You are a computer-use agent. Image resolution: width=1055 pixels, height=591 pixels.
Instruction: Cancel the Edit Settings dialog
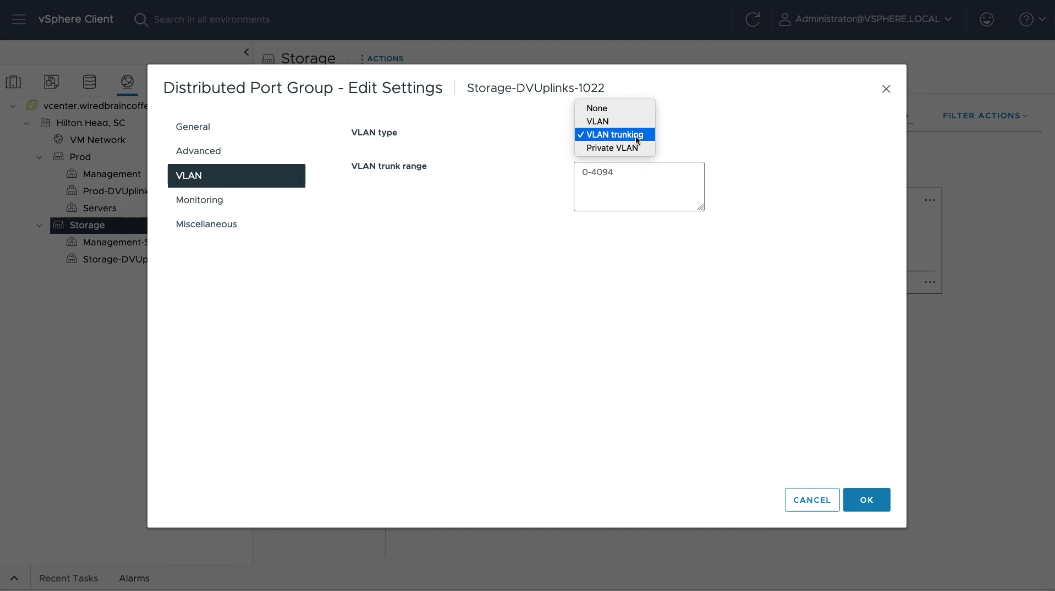click(811, 500)
